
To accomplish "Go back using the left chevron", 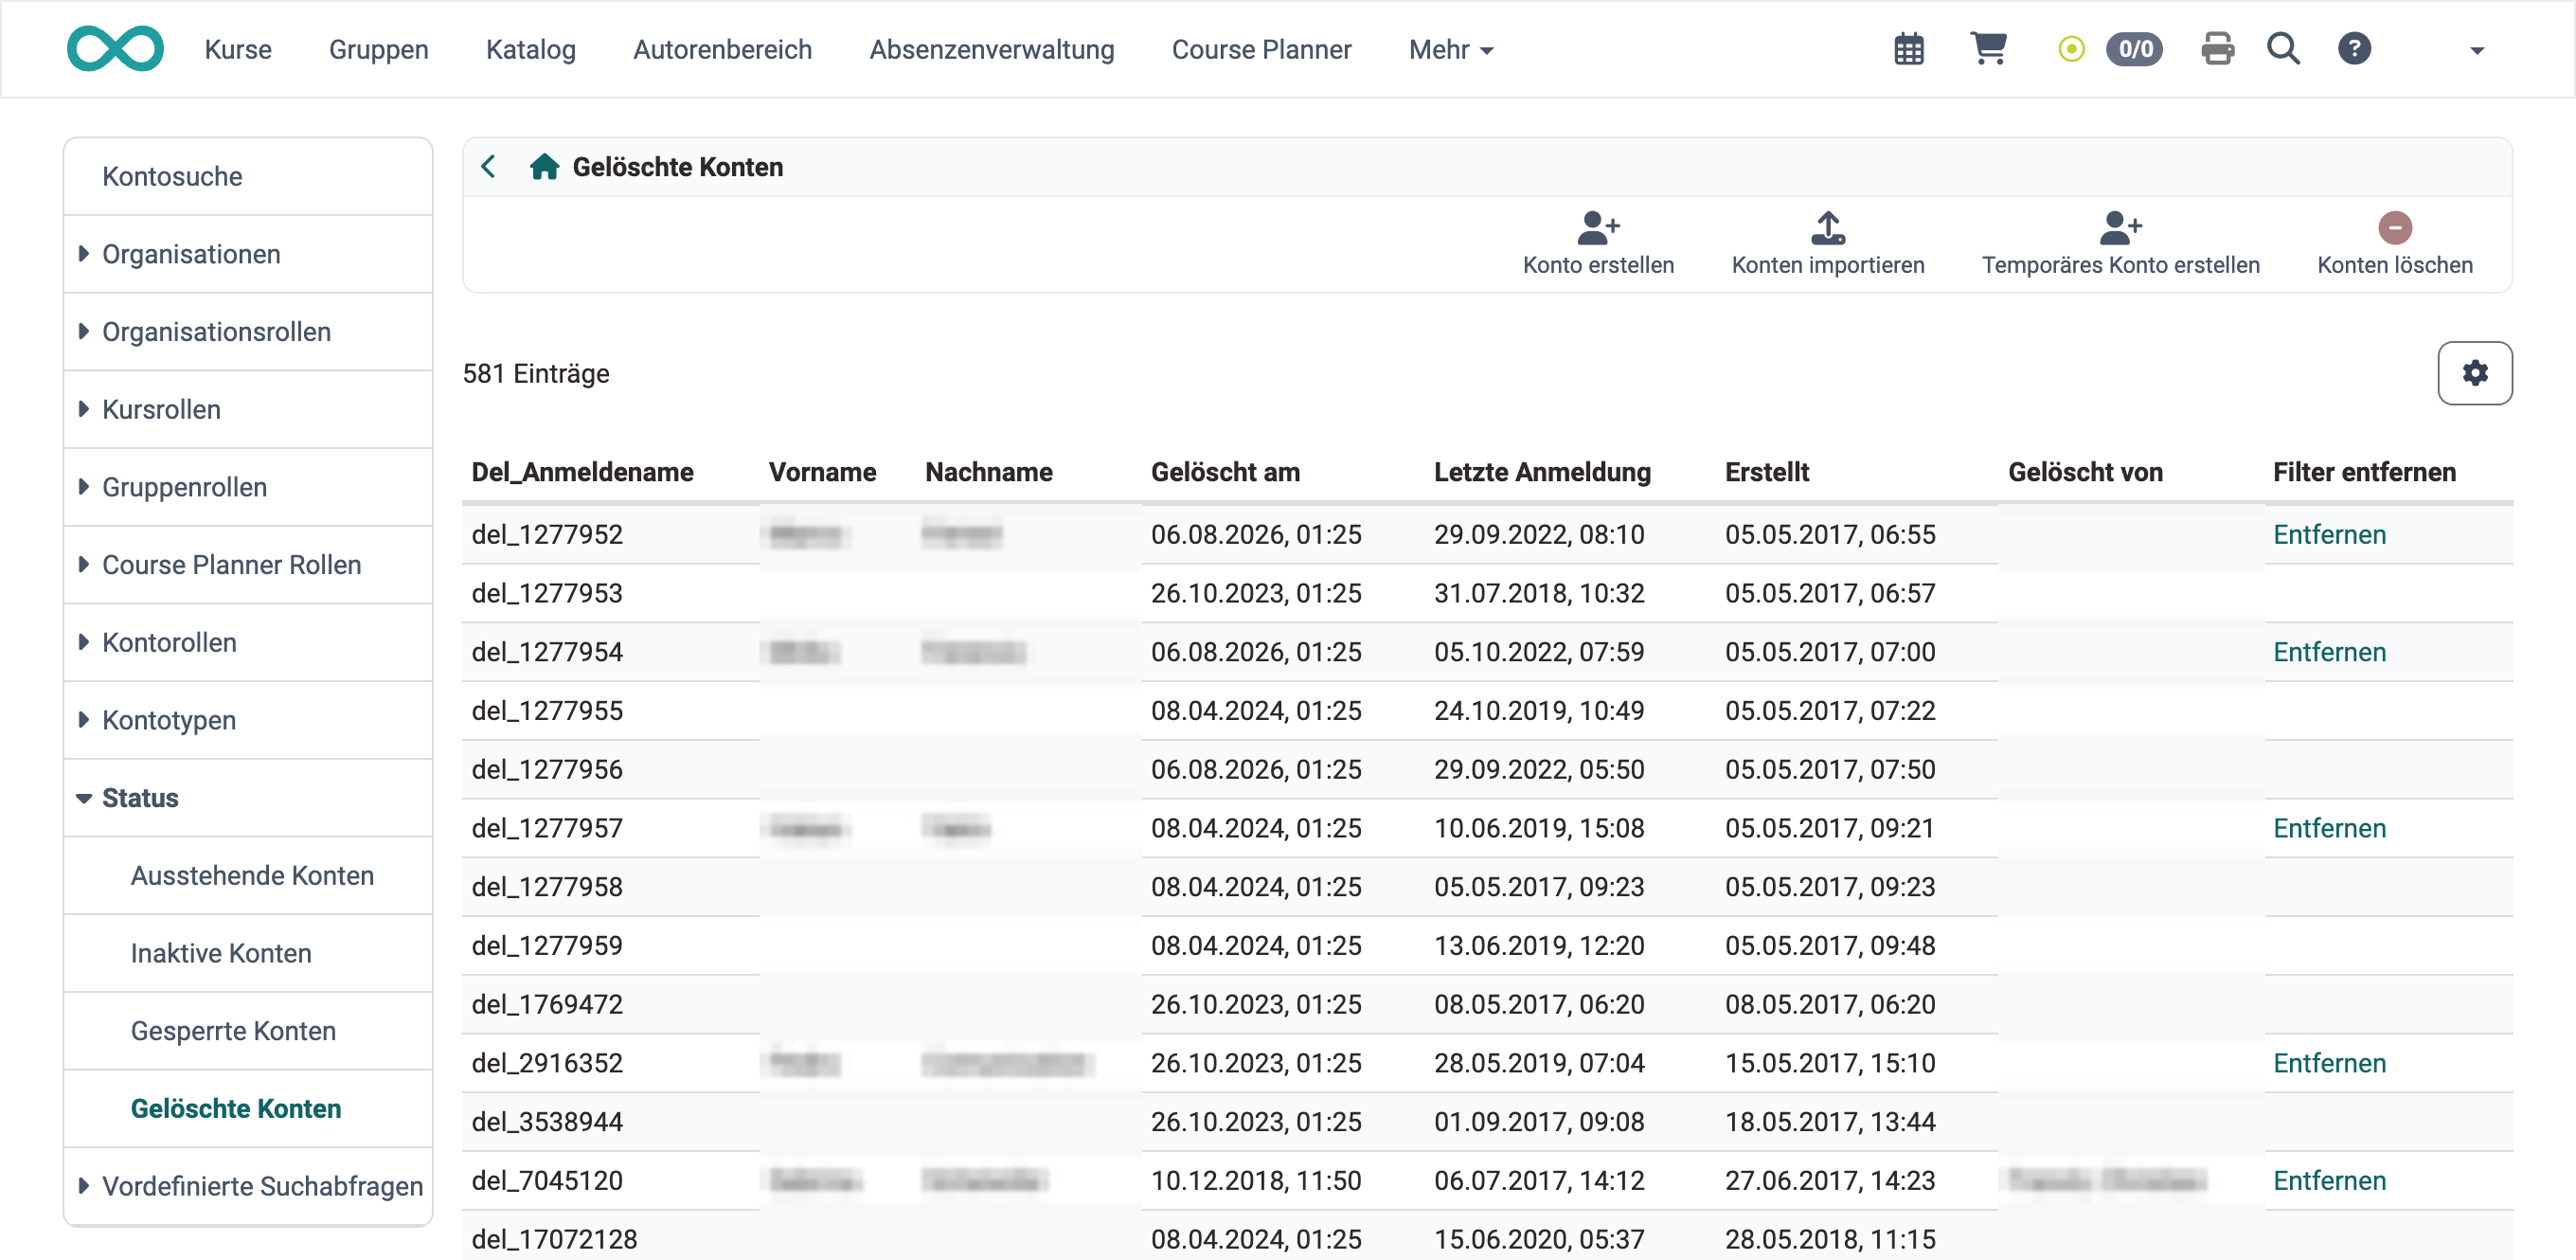I will point(488,167).
